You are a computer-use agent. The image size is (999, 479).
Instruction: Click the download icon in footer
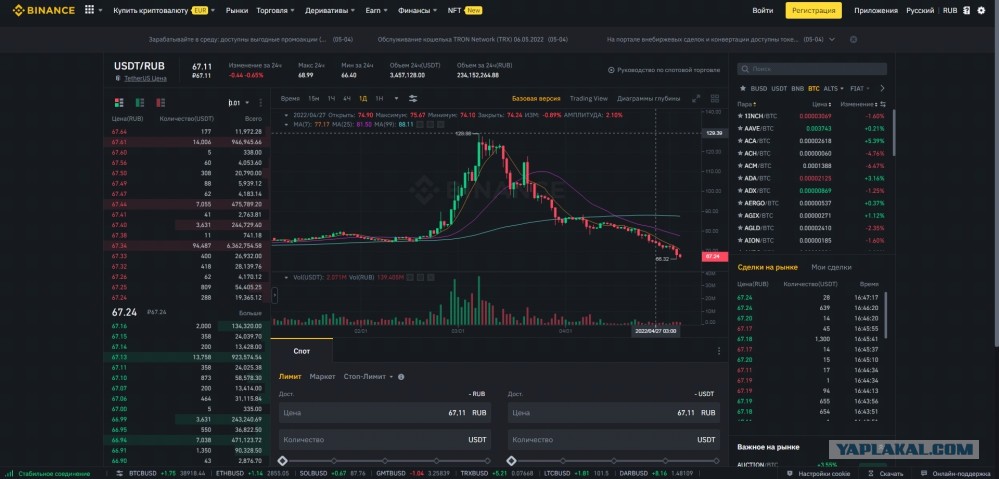(870, 474)
